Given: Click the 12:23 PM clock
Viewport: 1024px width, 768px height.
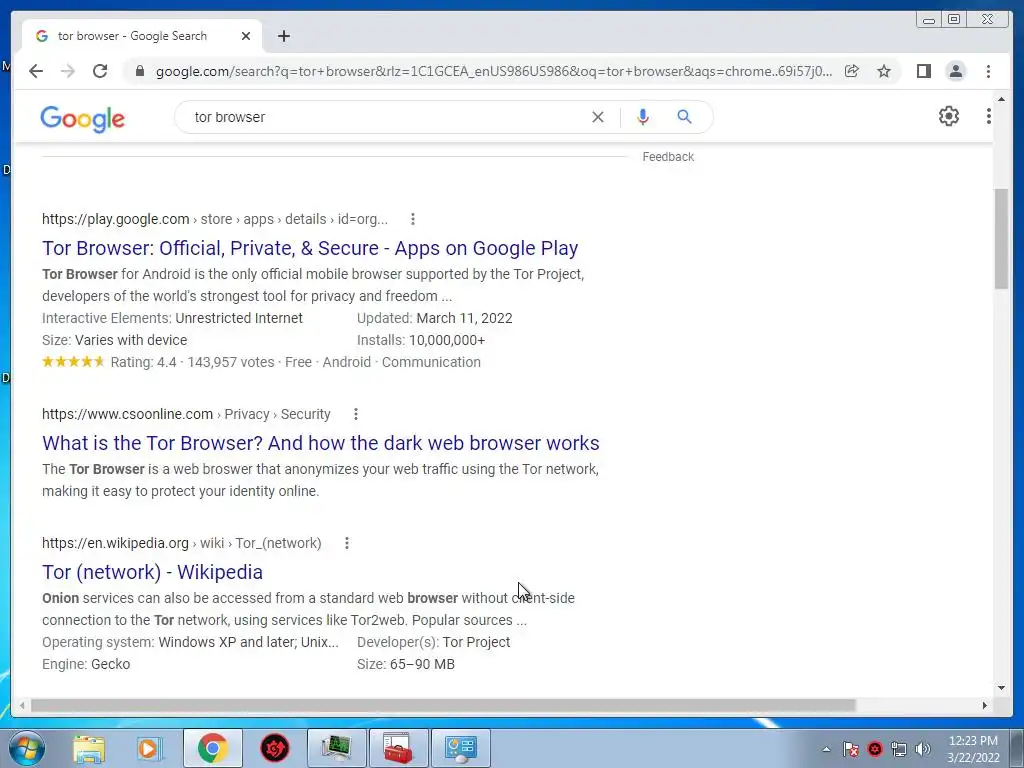Looking at the screenshot, I should pyautogui.click(x=973, y=741).
